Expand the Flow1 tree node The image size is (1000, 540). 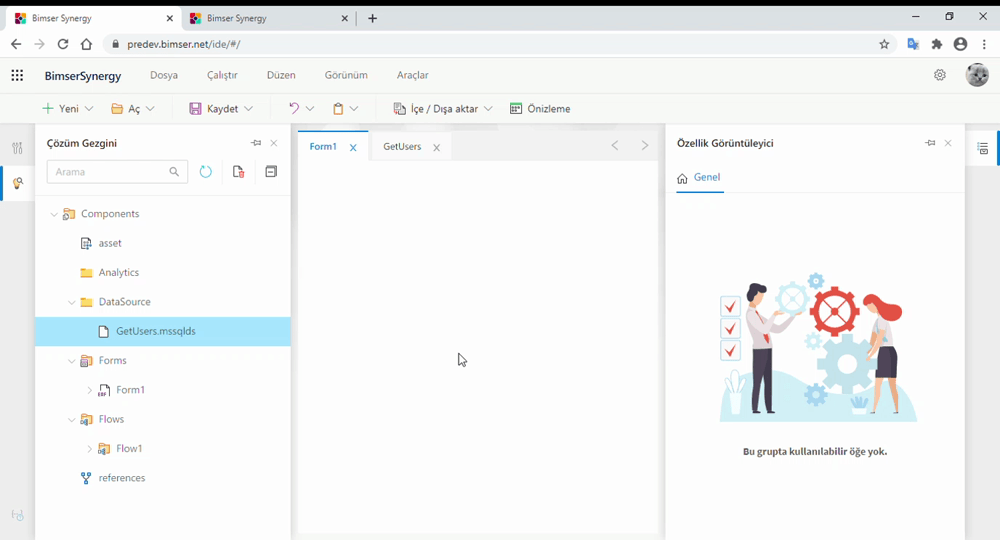click(89, 449)
